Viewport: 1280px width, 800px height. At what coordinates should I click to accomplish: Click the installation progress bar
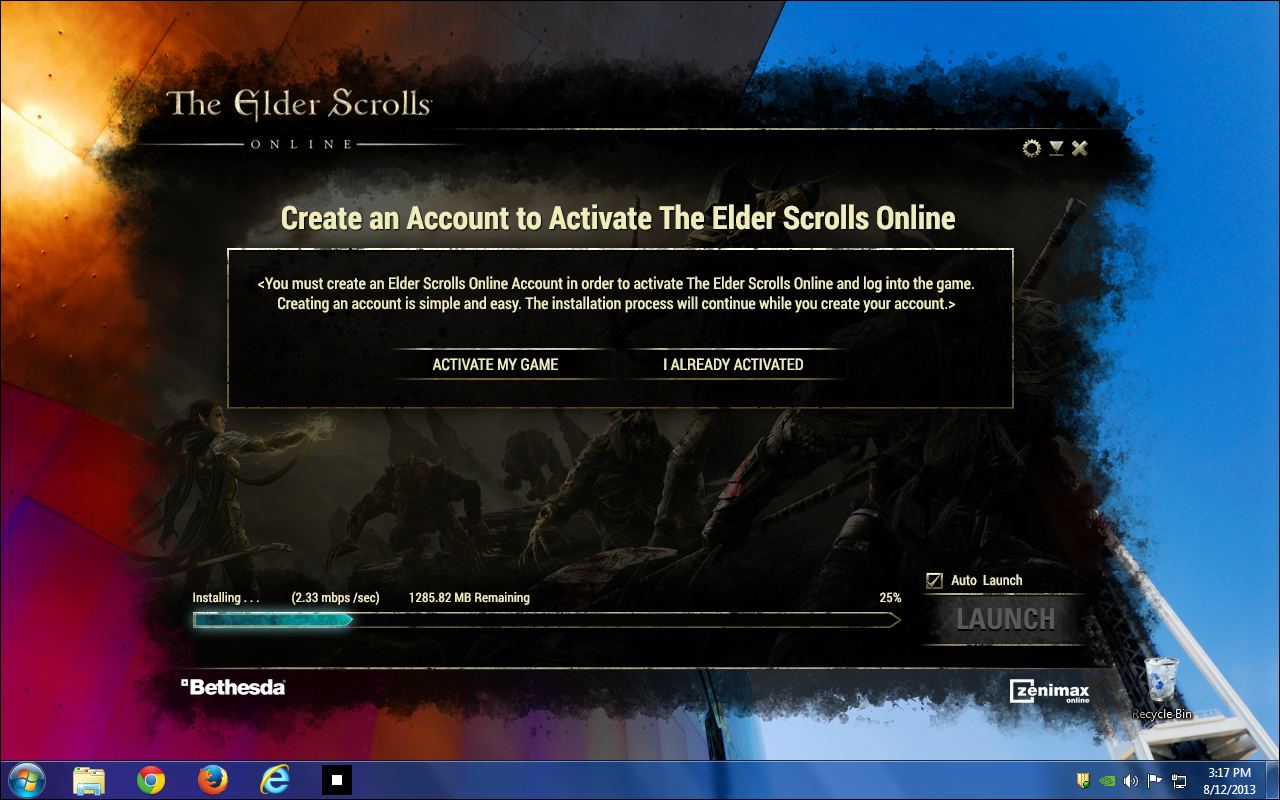546,620
